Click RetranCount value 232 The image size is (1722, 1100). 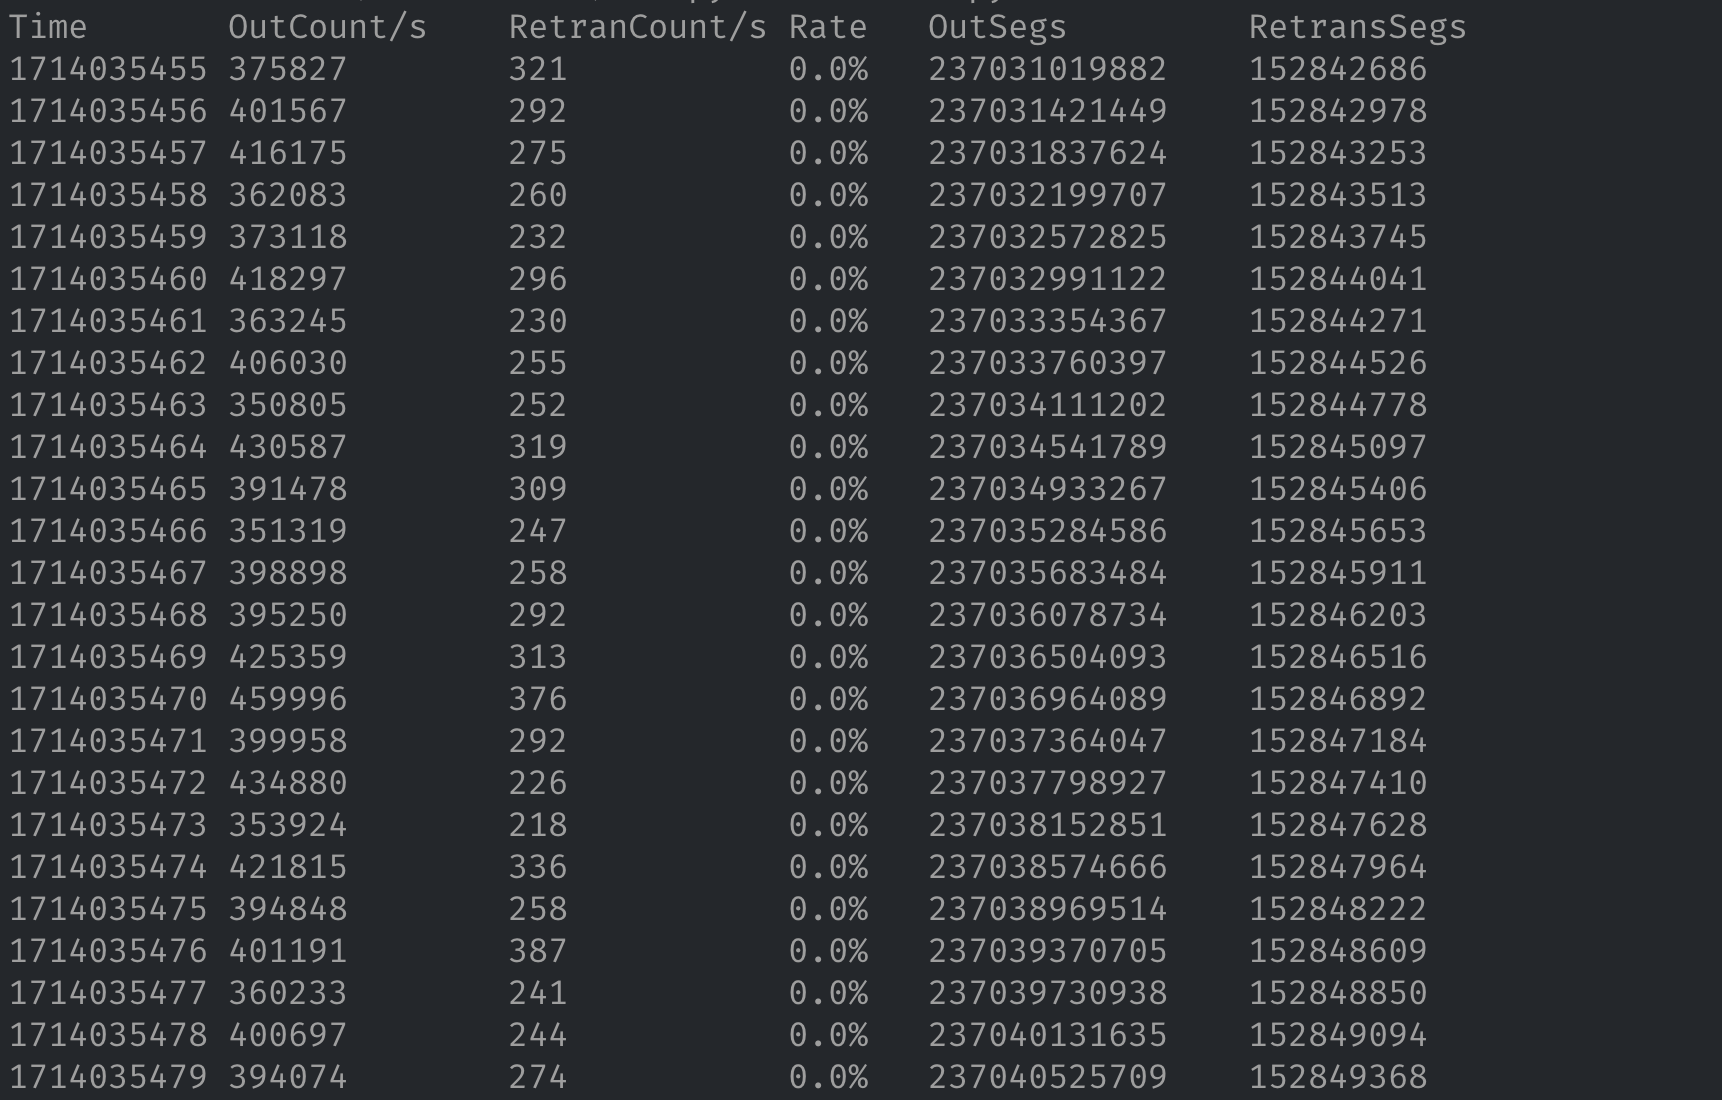[538, 237]
